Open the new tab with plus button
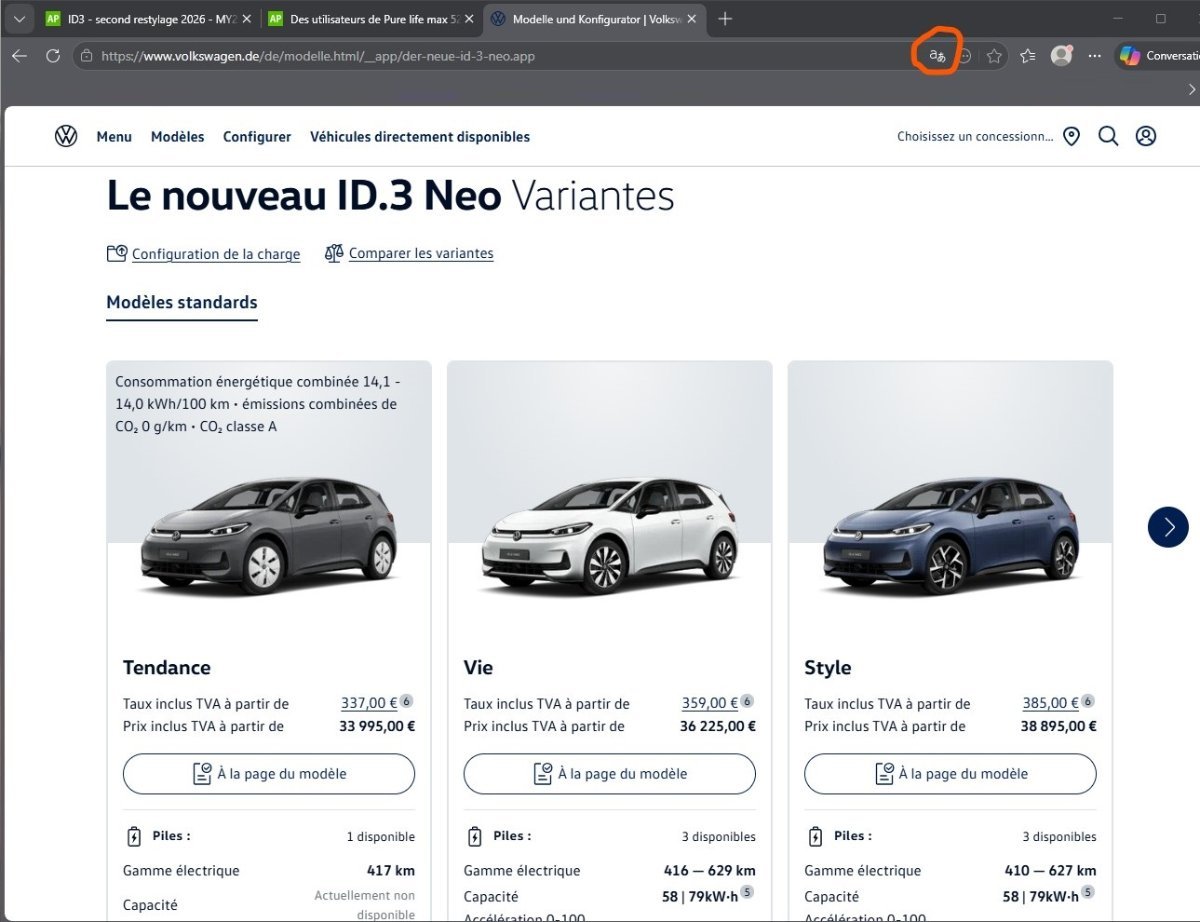 [x=725, y=19]
